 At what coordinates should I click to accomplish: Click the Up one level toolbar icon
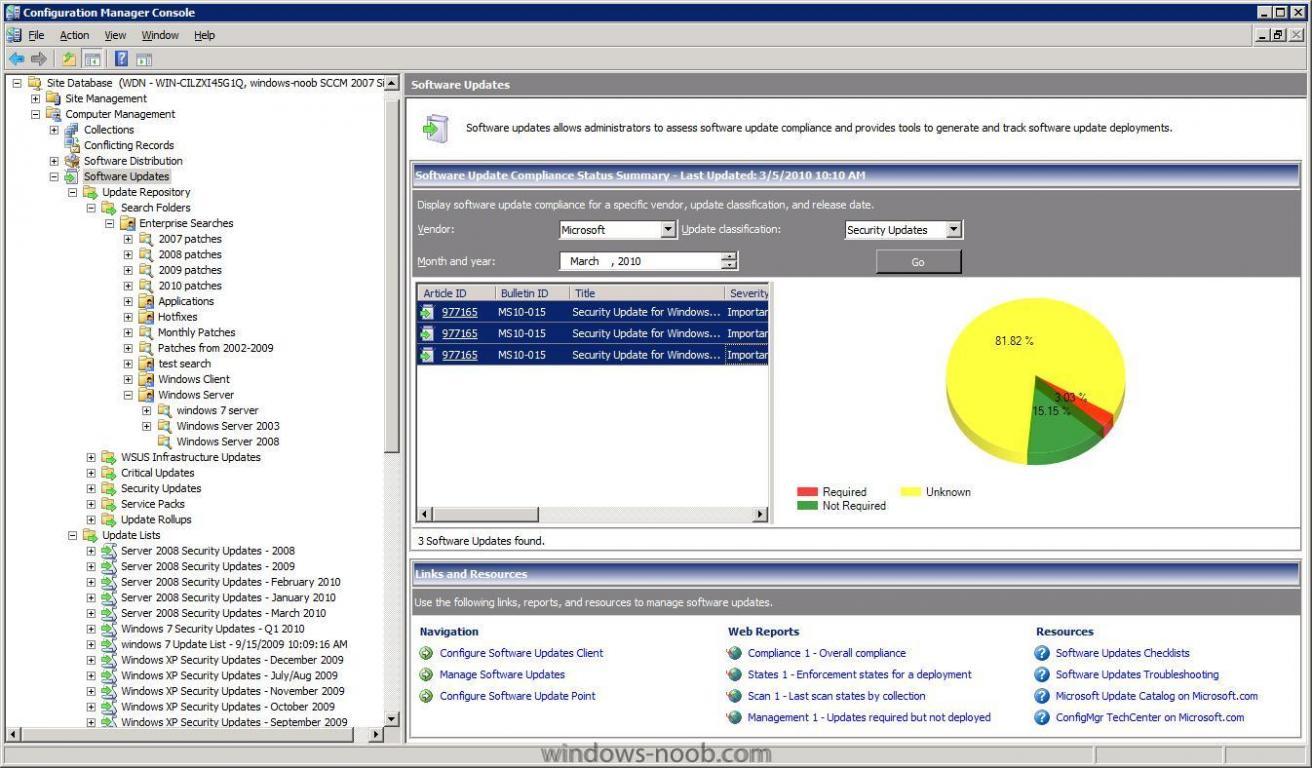tap(69, 59)
